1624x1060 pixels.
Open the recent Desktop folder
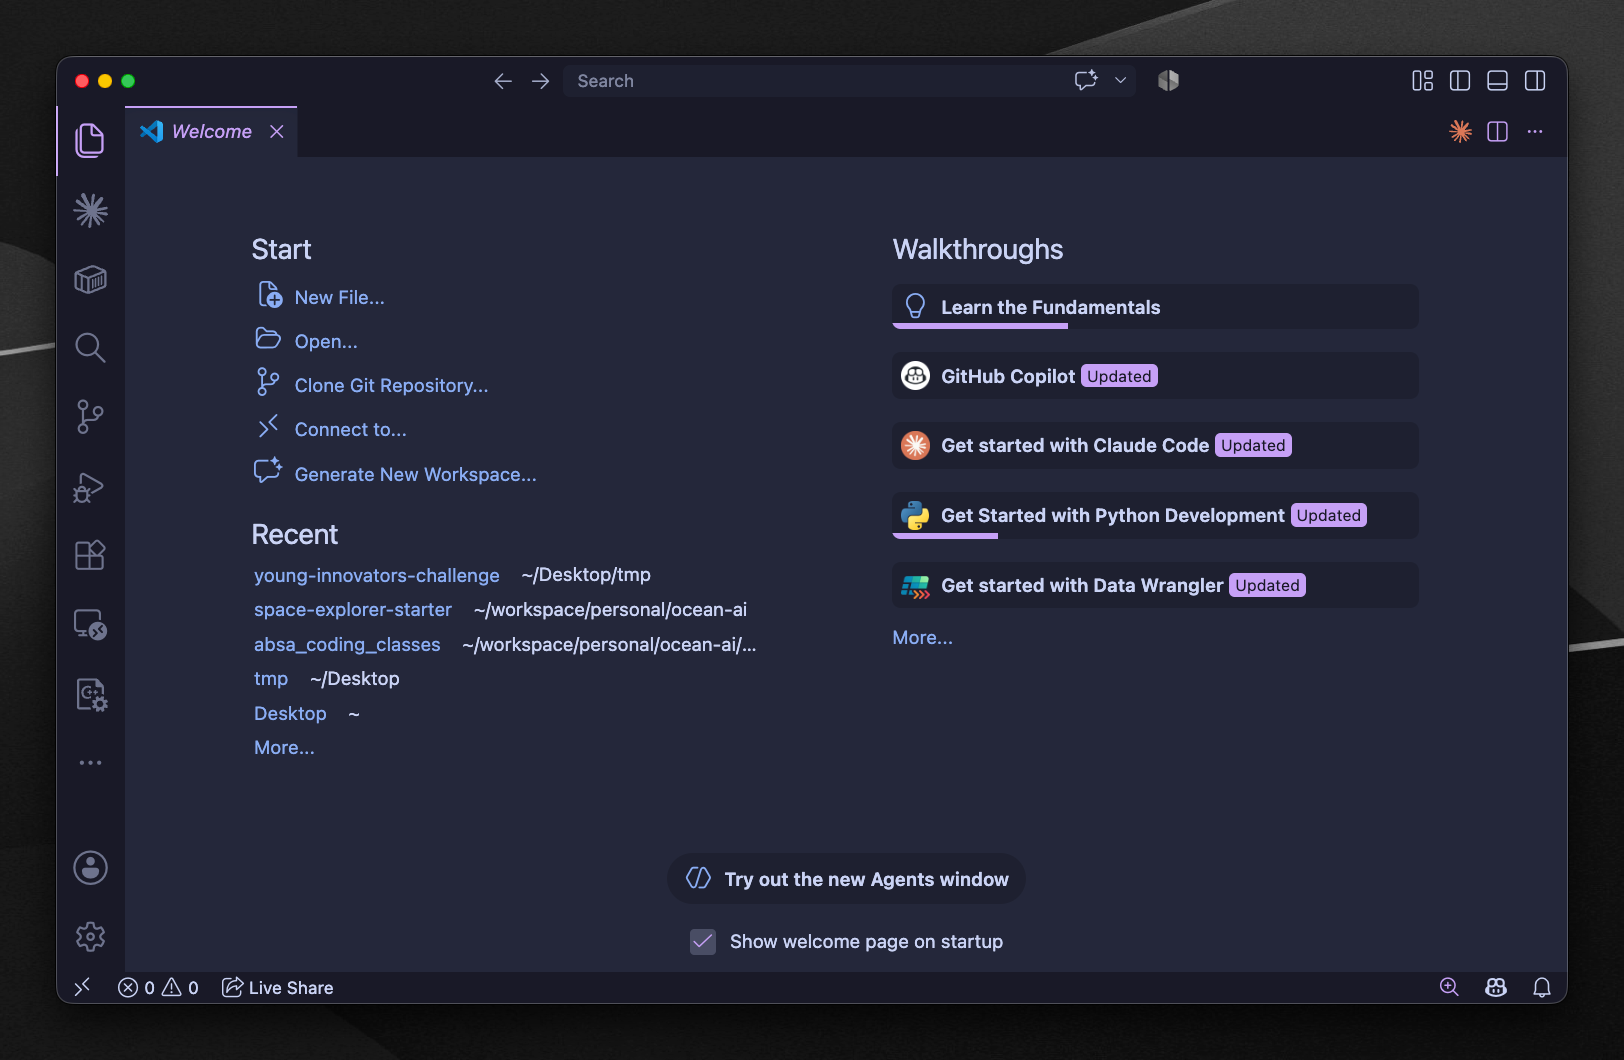[x=290, y=714]
